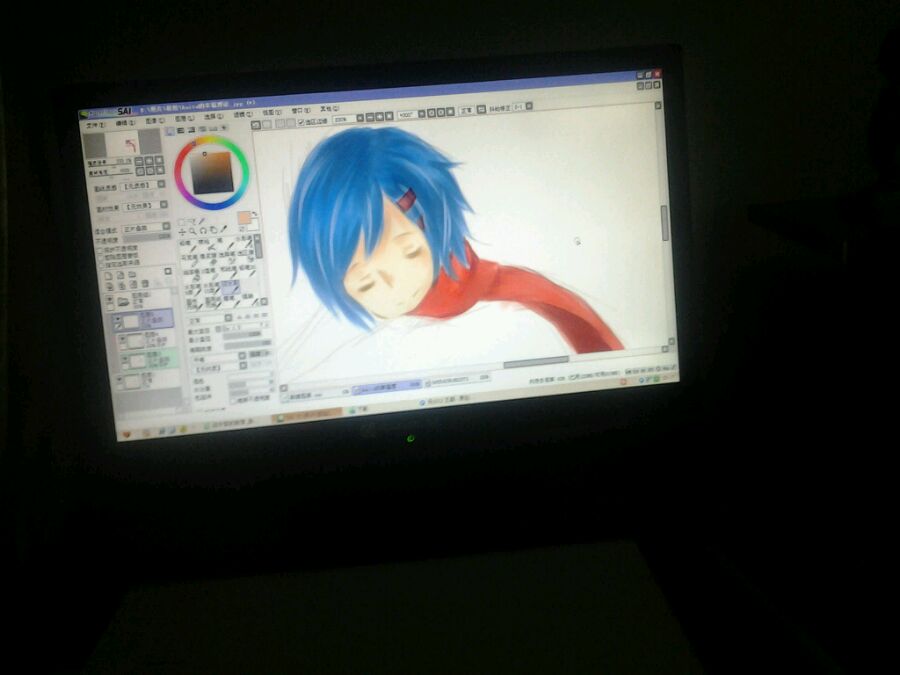
Task: Create a new linework layer
Action: (x=120, y=275)
